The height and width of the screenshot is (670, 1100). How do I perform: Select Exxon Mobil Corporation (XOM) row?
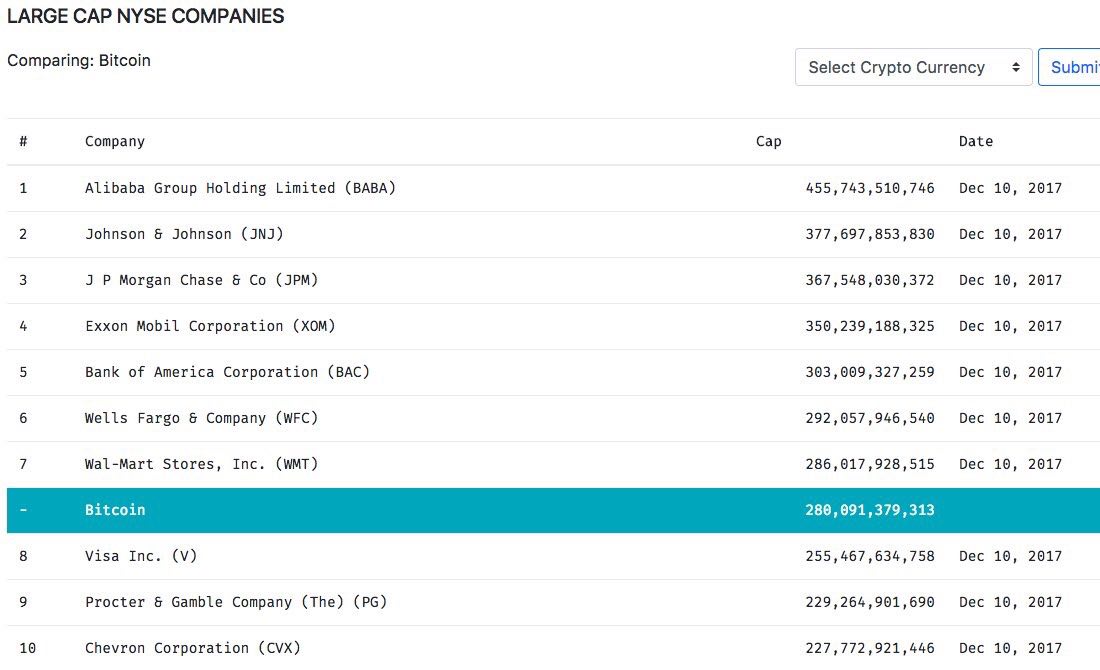click(x=210, y=326)
